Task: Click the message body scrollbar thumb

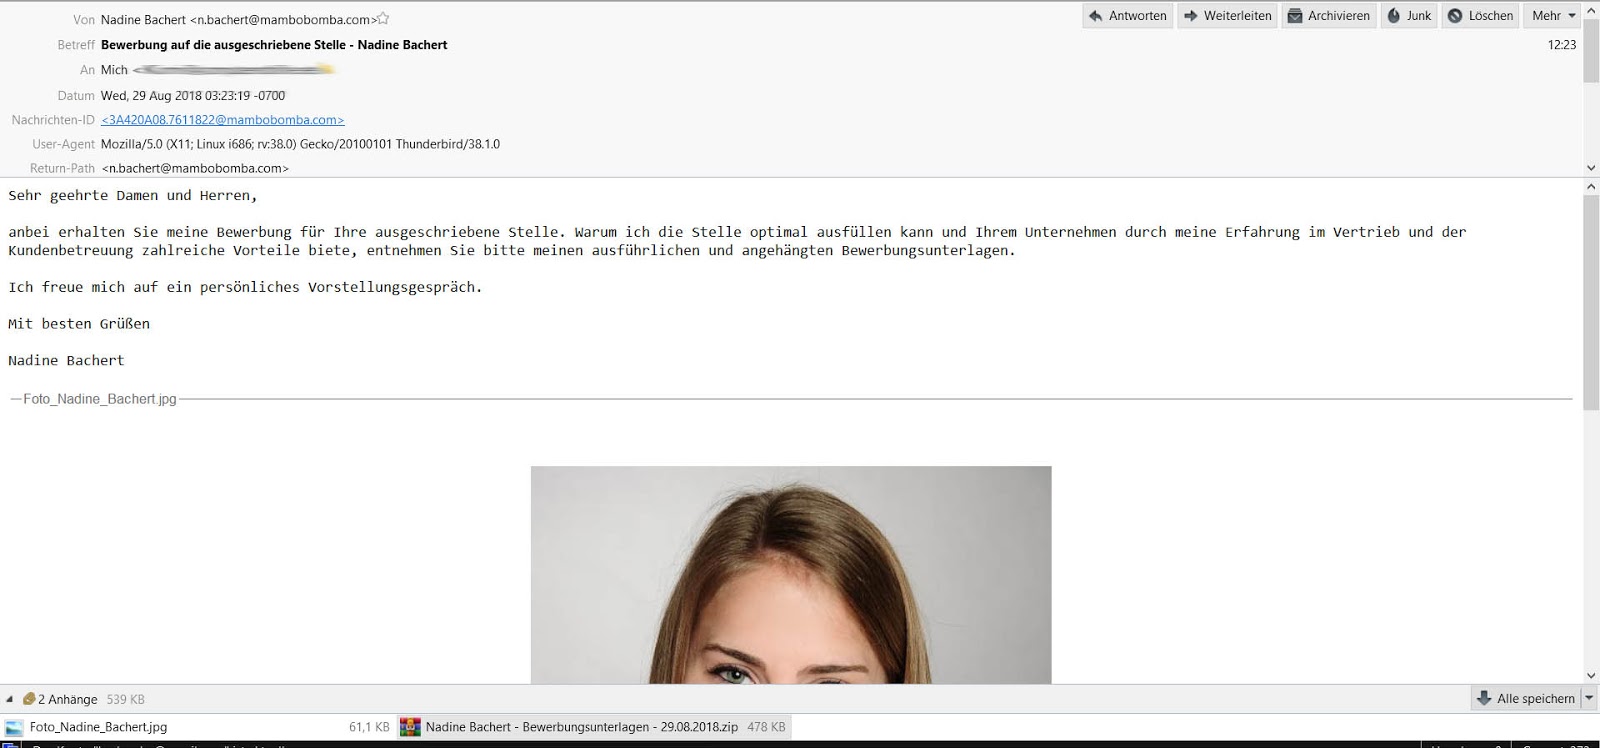Action: pyautogui.click(x=1591, y=302)
